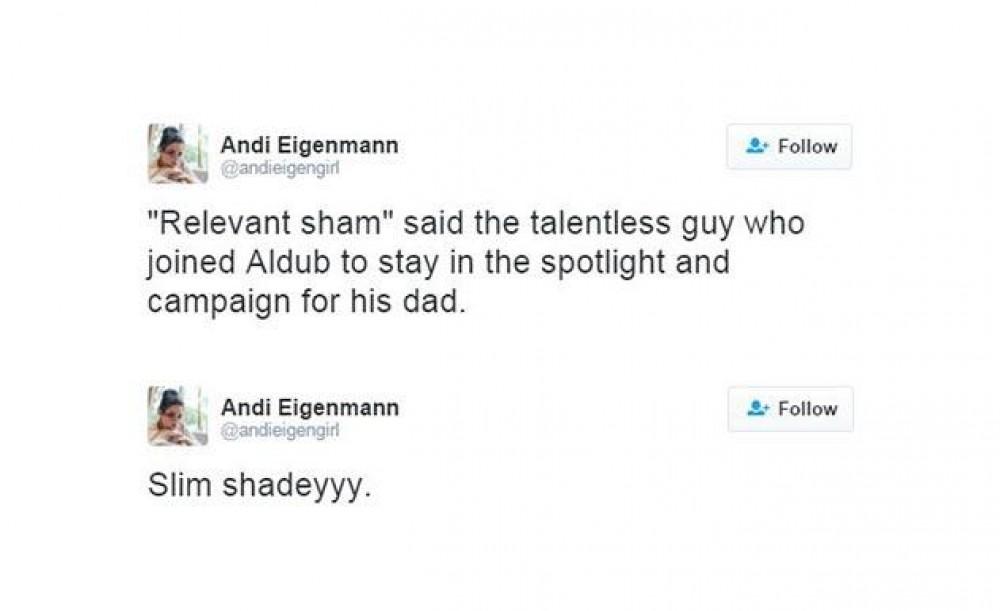Viewport: 1000px width, 611px height.
Task: Click the add-person icon beside the "Slim shadeyyy" tweet
Action: [757, 409]
